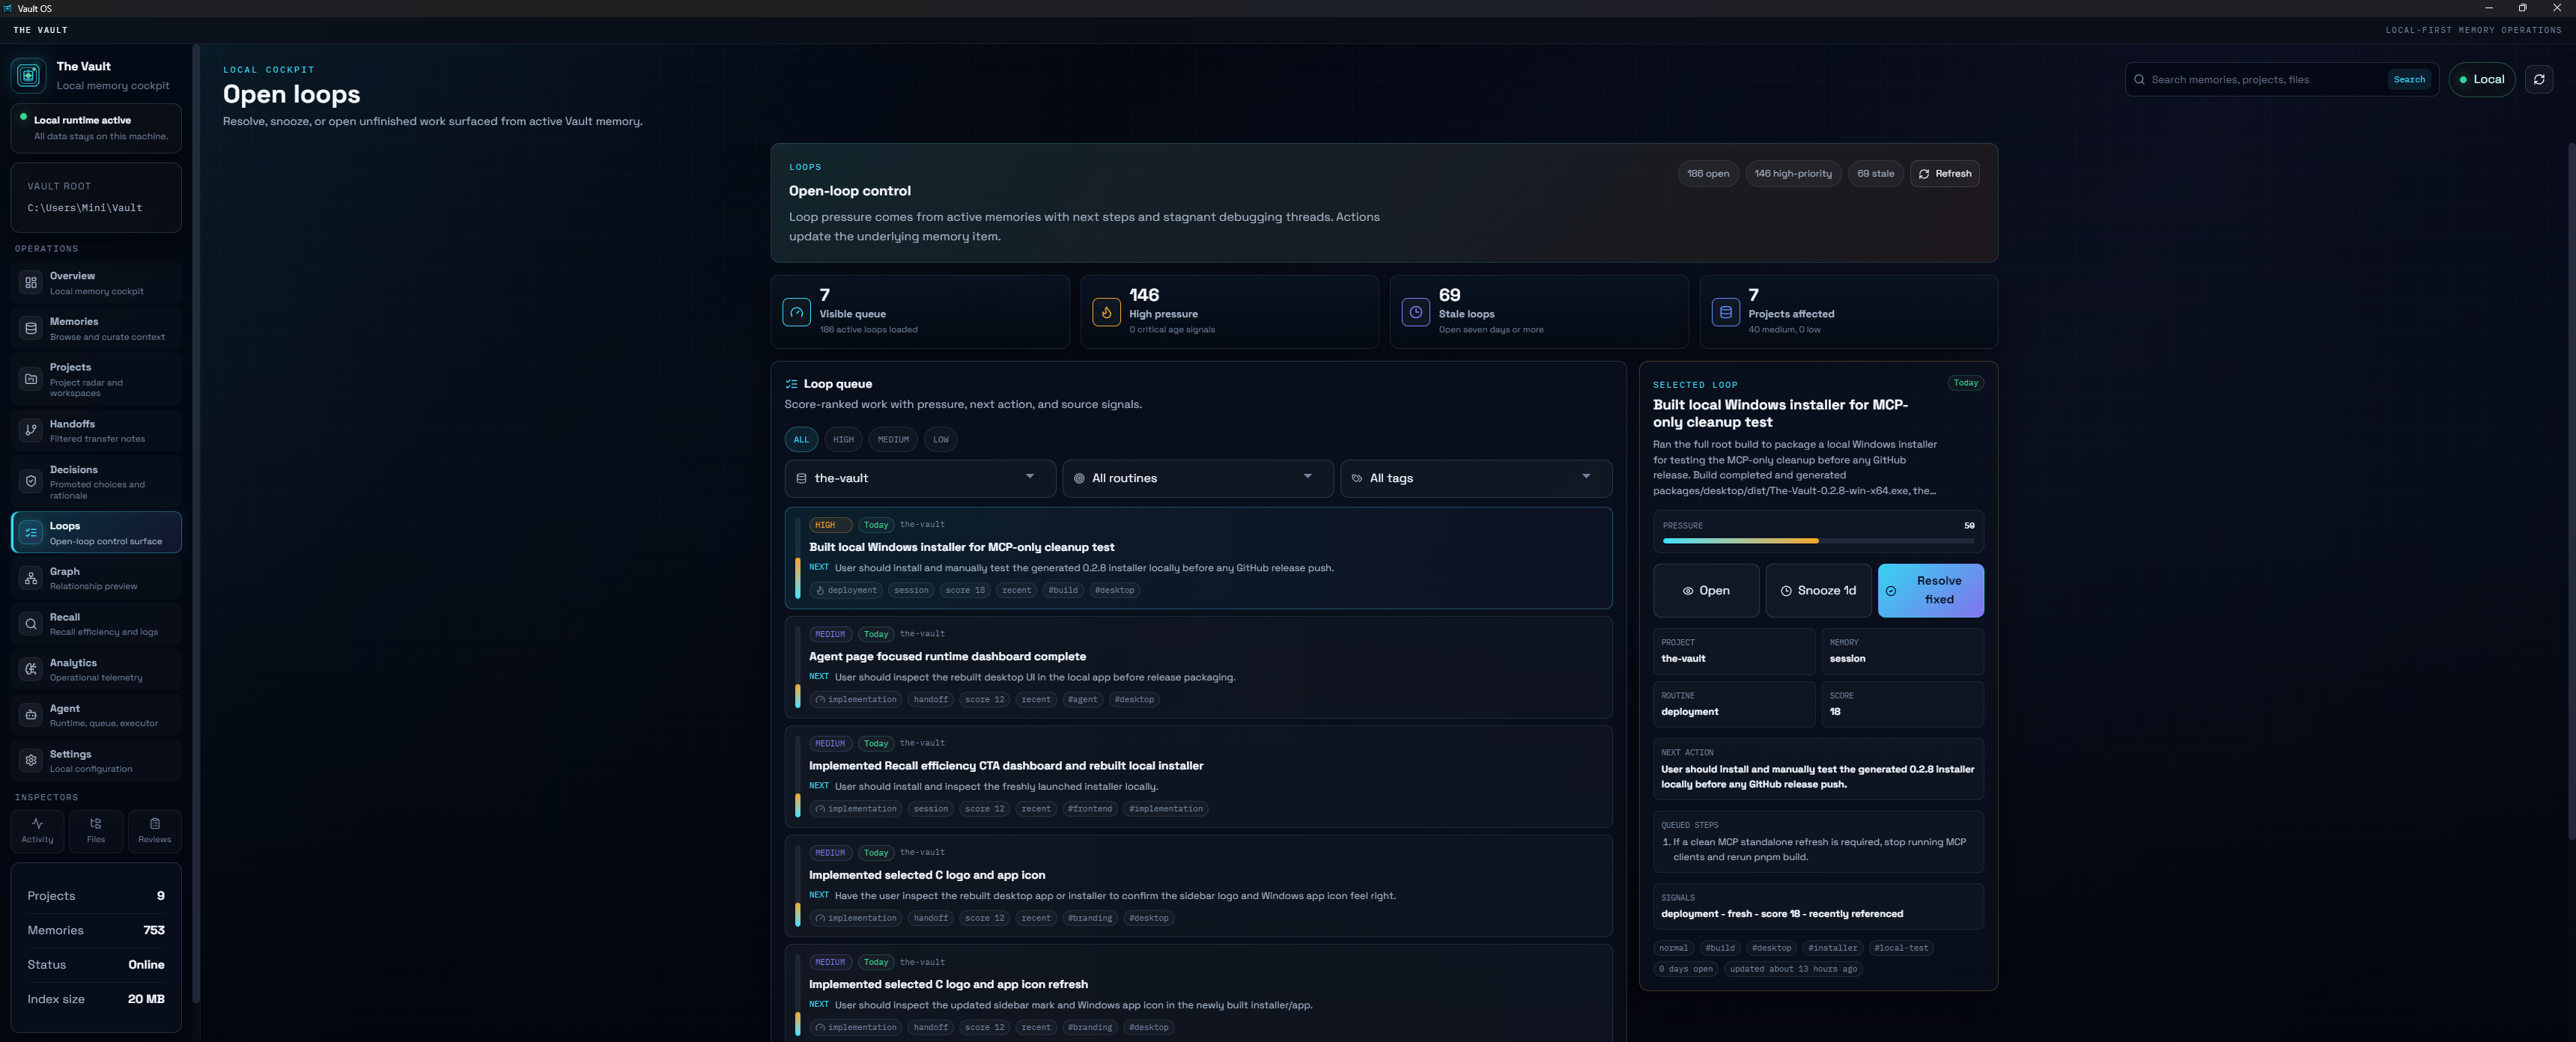
Task: Open Projects folder icon
Action: [31, 379]
